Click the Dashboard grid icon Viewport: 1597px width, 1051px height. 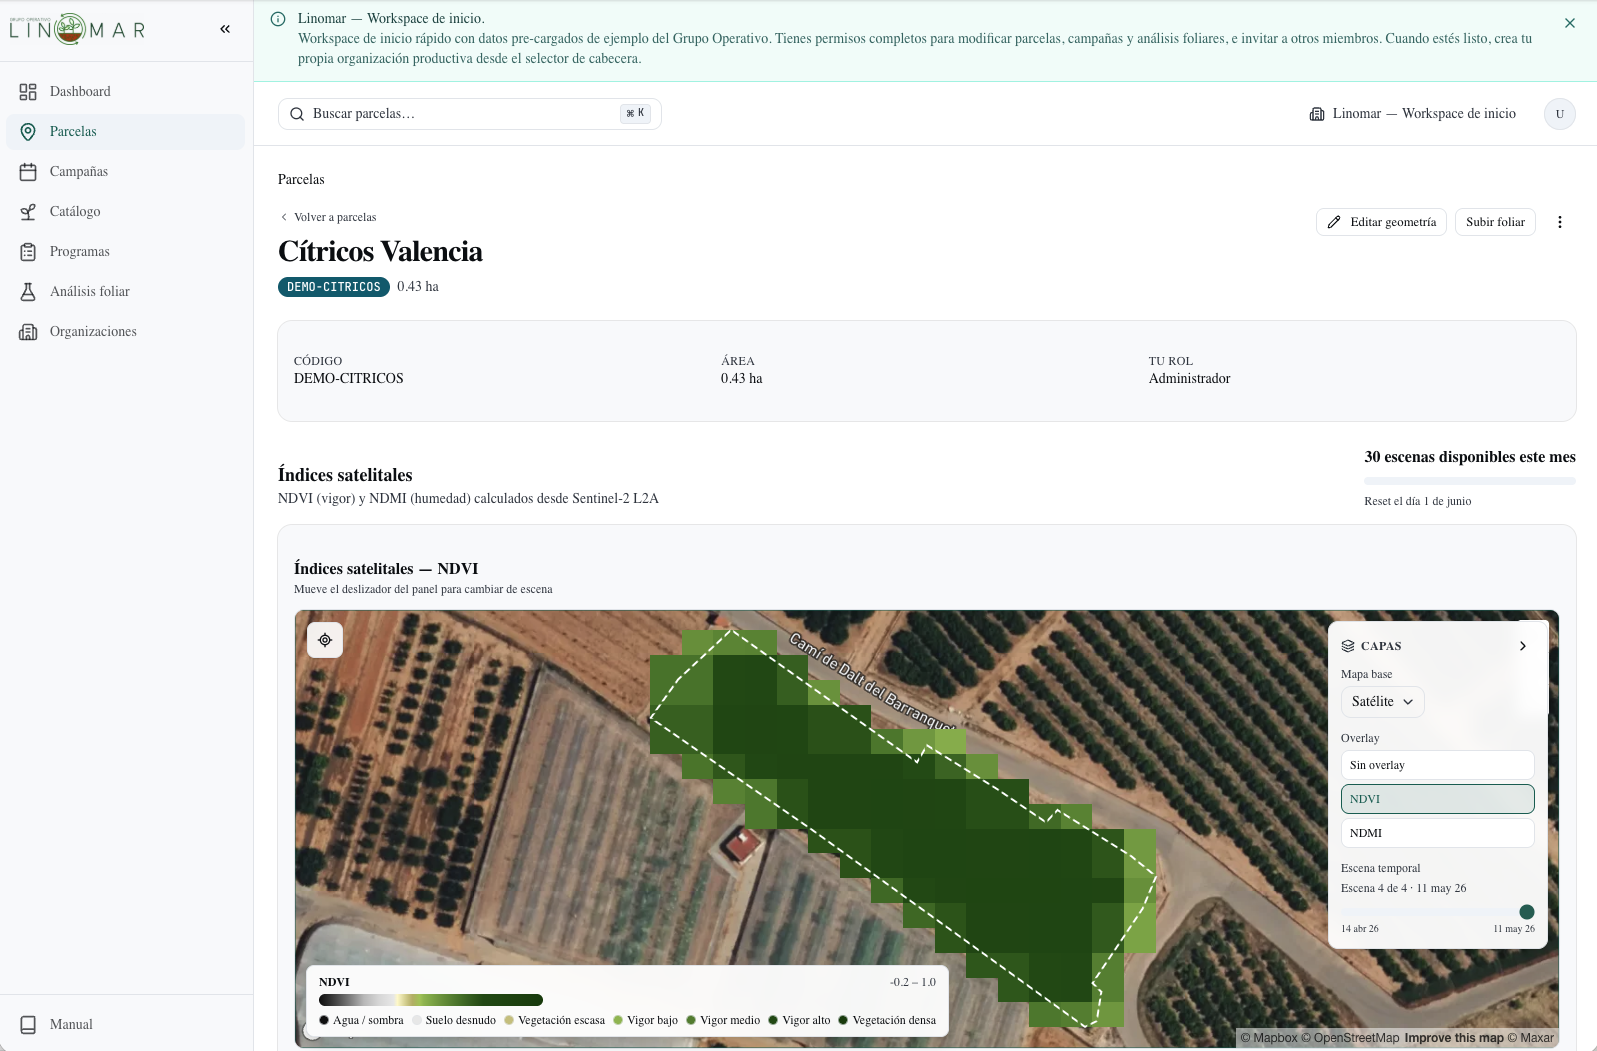click(x=28, y=92)
